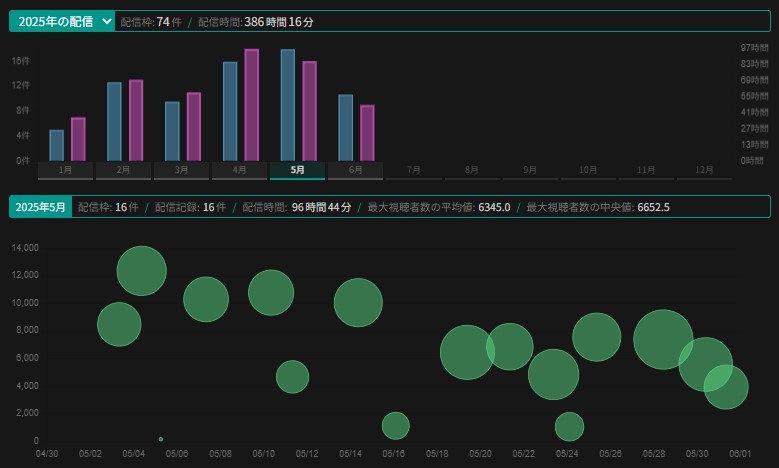
Task: Click the blue stream-count bar for 6月
Action: [x=346, y=128]
